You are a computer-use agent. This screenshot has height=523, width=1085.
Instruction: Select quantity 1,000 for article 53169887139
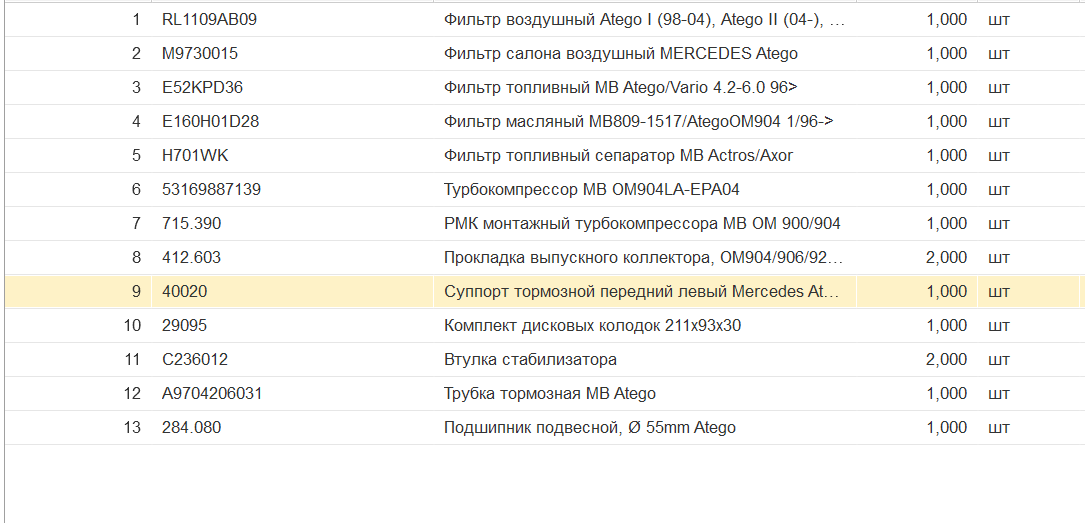(x=946, y=189)
